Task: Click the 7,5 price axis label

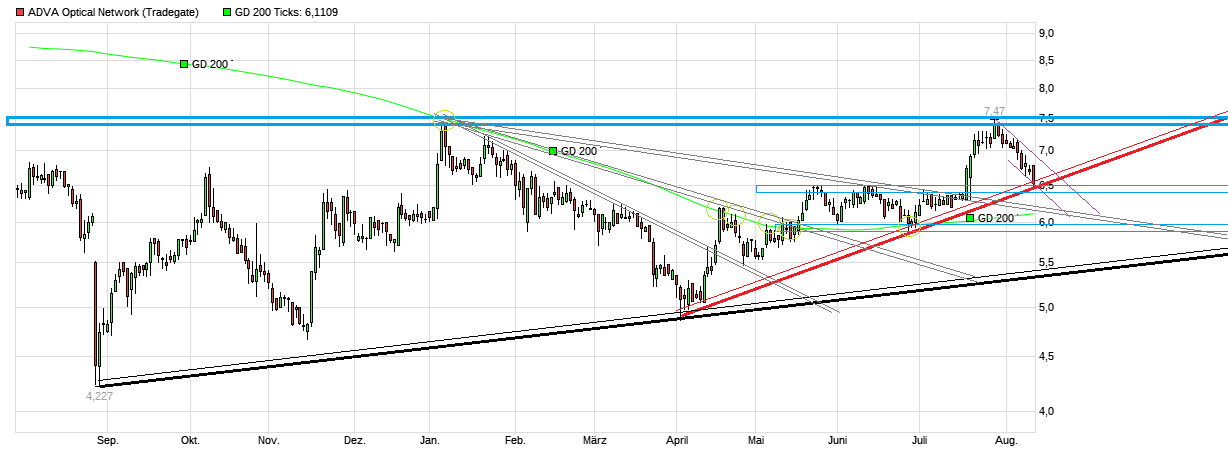Action: (x=1047, y=119)
